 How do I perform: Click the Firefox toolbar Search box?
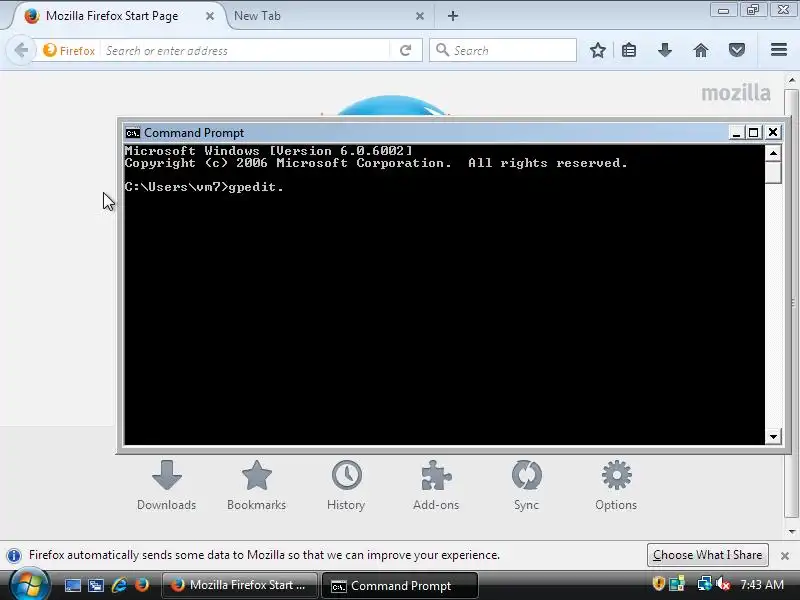[503, 51]
